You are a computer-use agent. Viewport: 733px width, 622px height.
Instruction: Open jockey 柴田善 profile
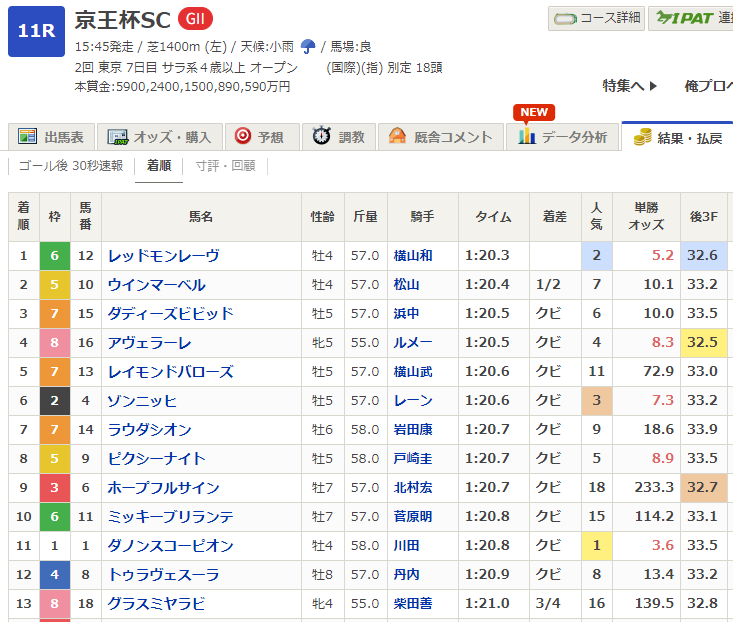coord(413,603)
